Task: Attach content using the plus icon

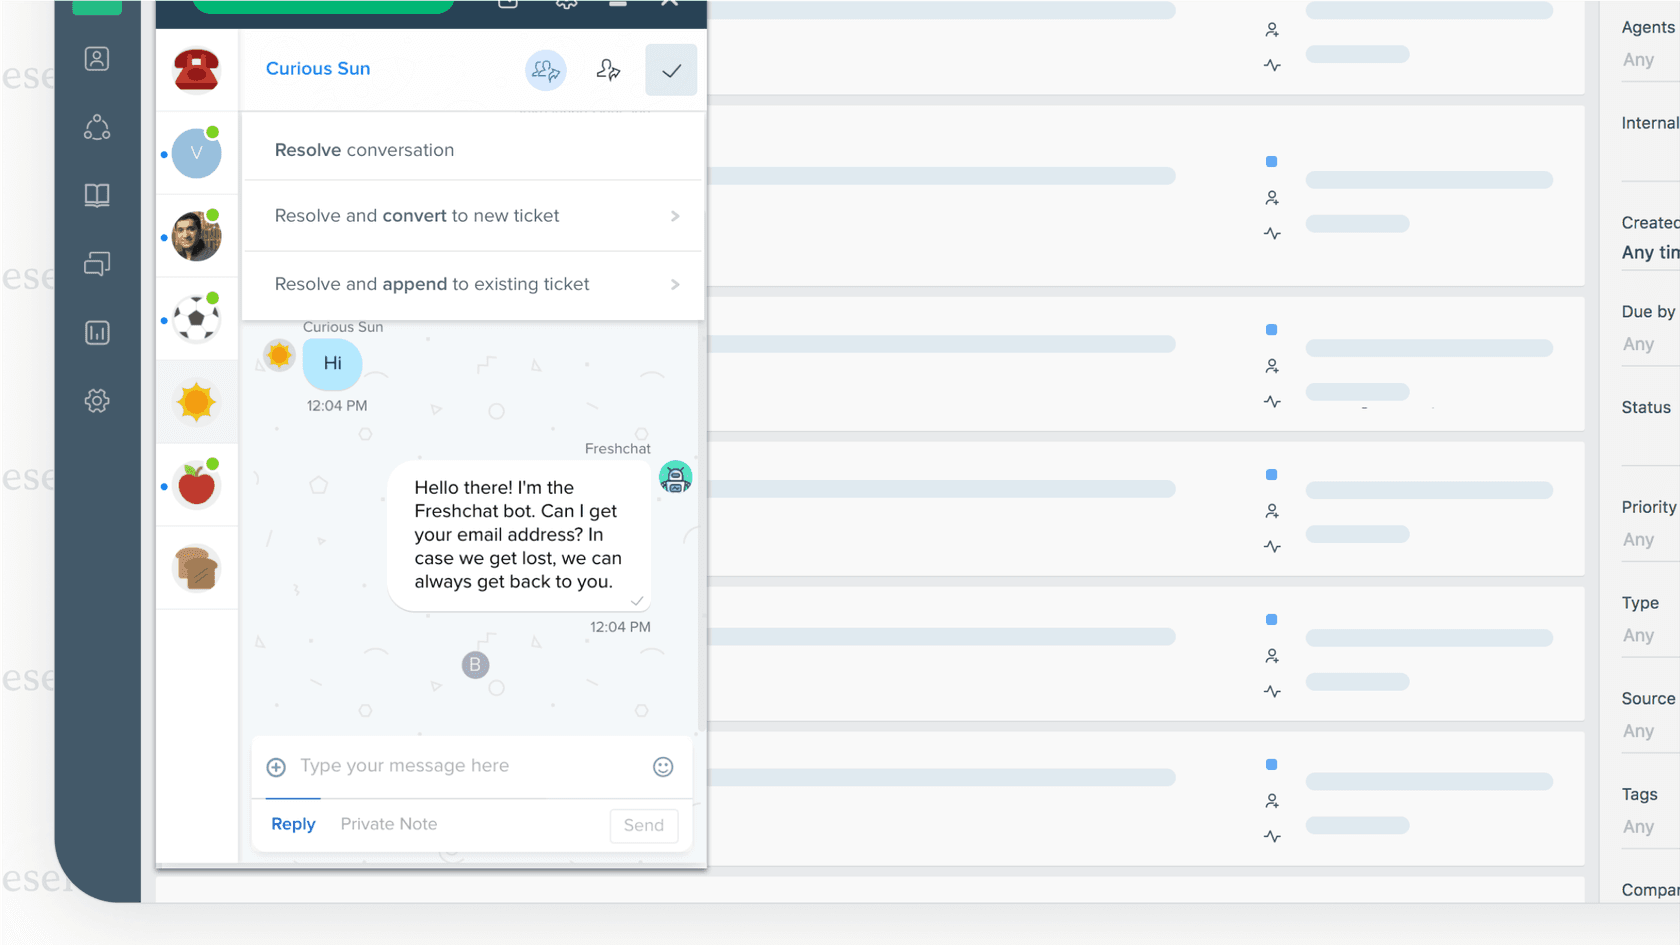Action: tap(275, 766)
